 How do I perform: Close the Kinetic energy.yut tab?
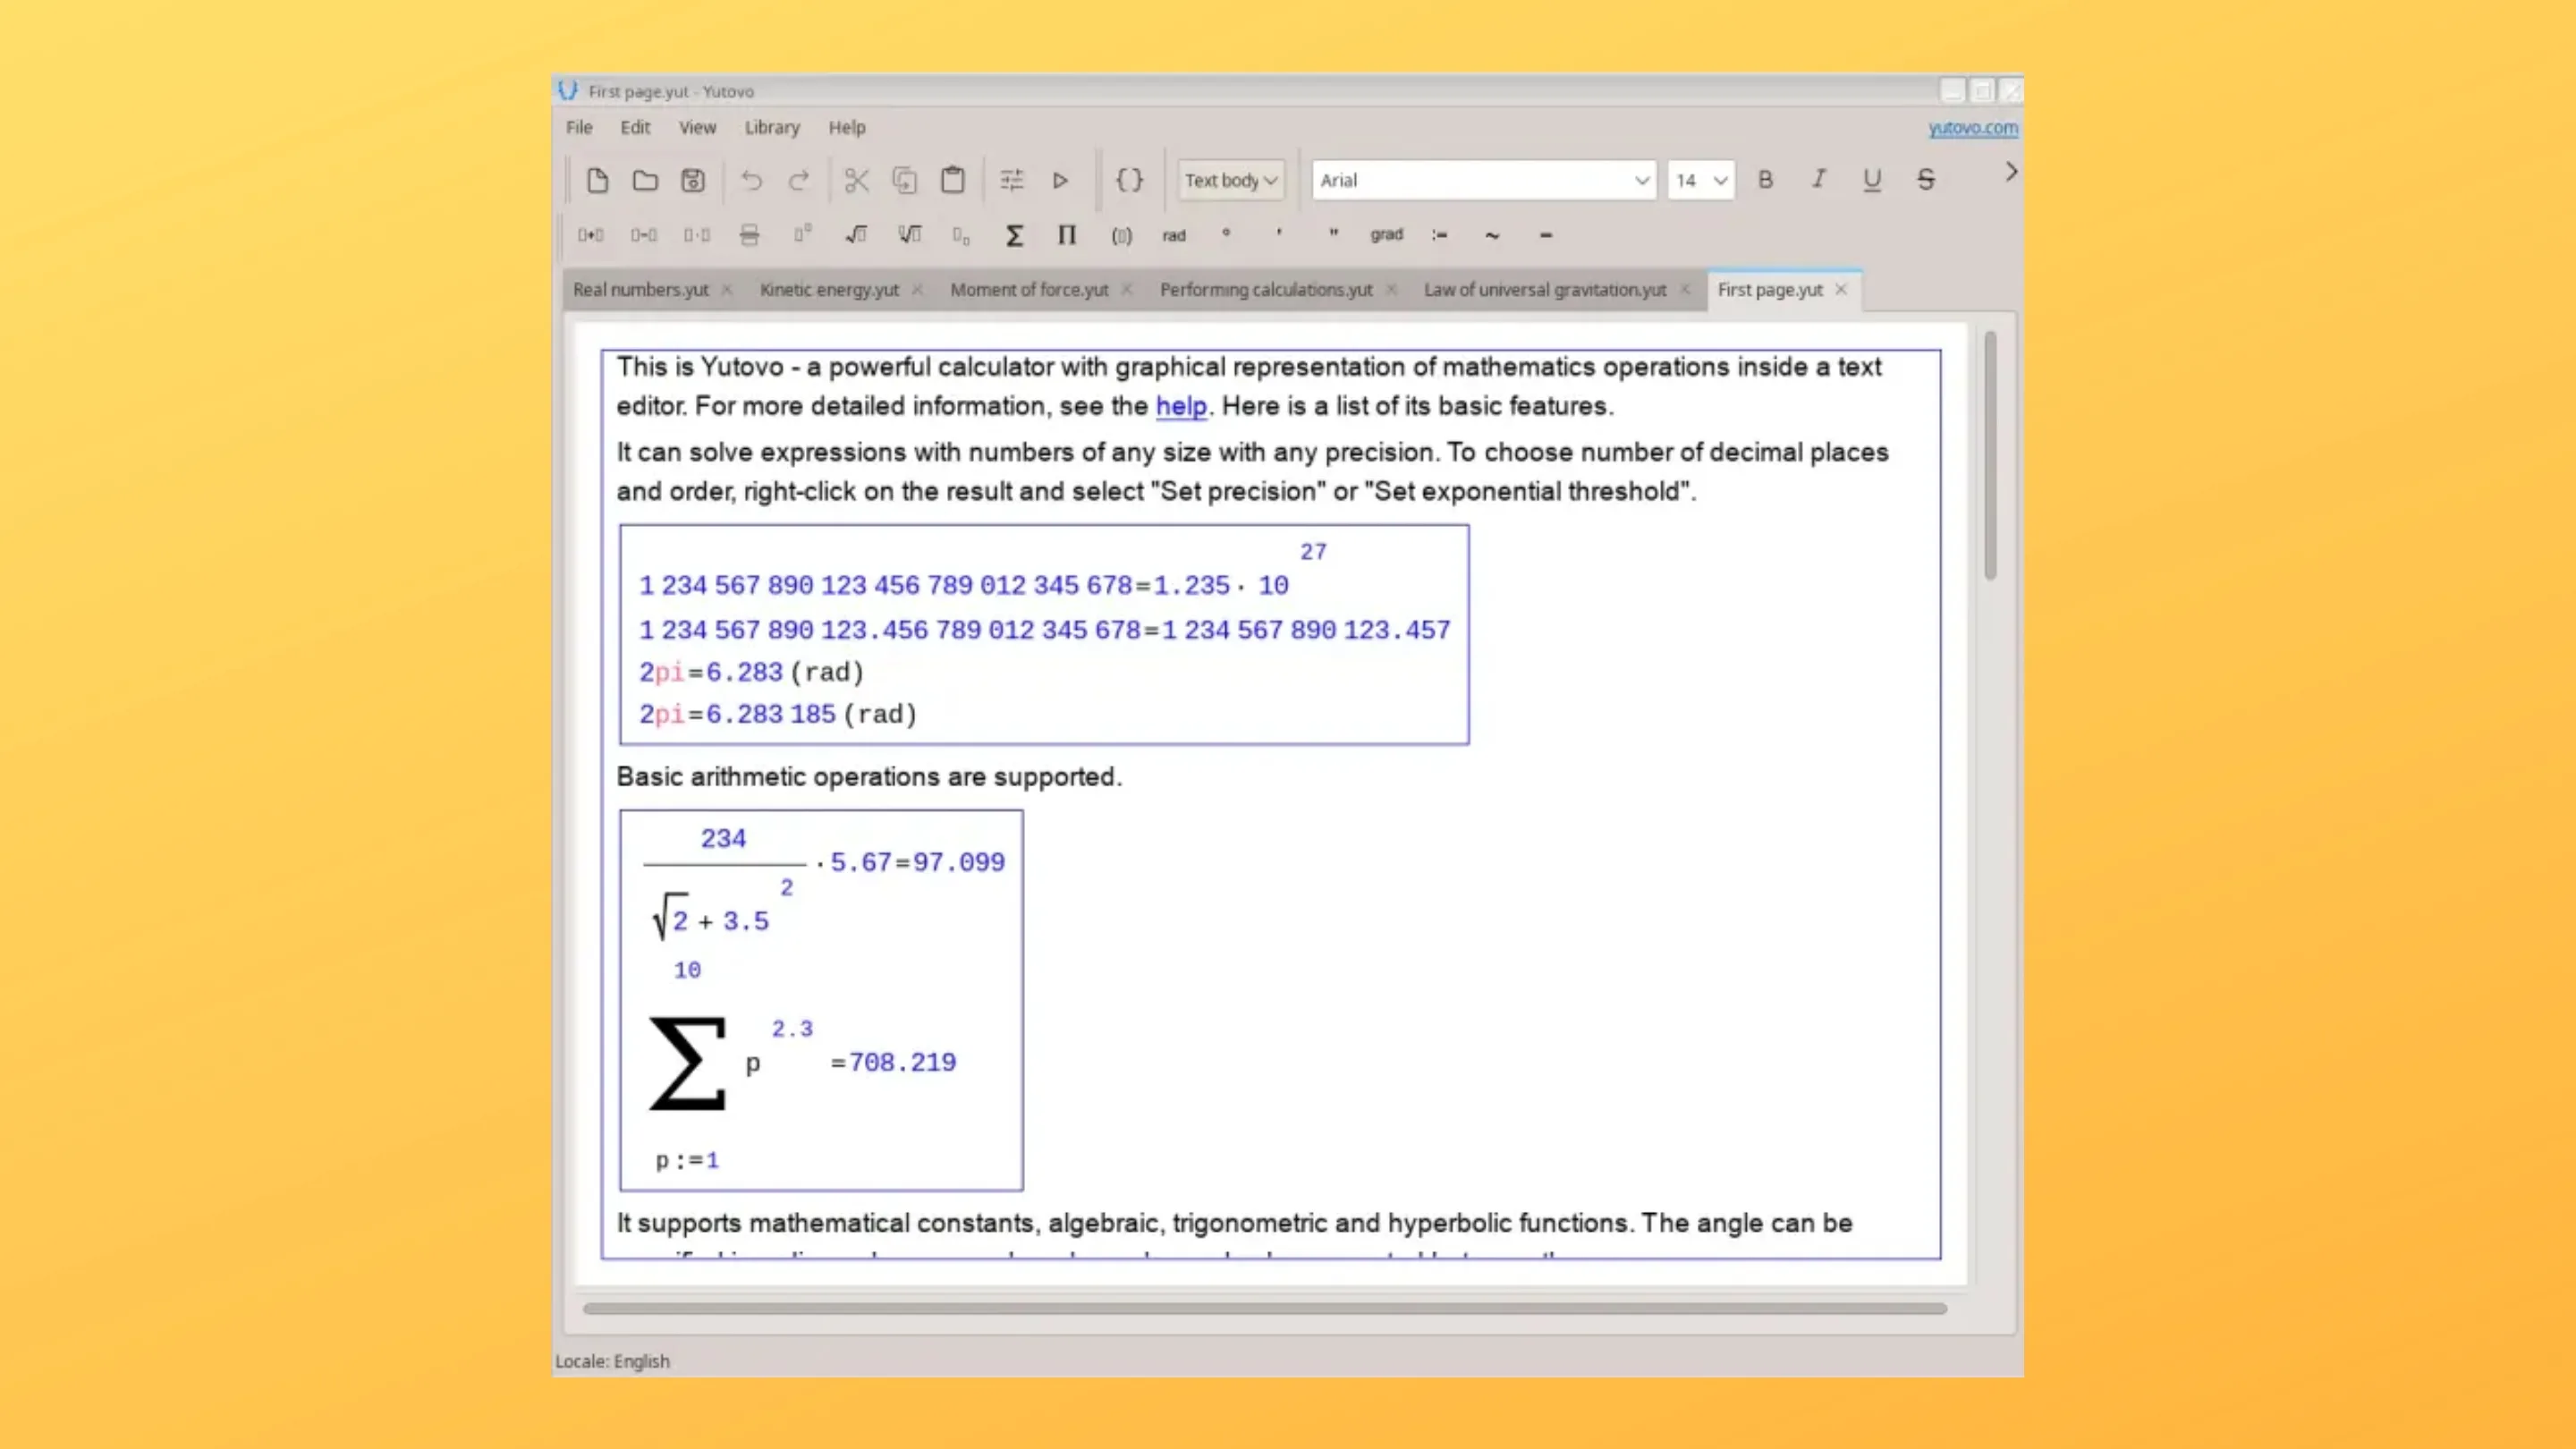tap(917, 289)
